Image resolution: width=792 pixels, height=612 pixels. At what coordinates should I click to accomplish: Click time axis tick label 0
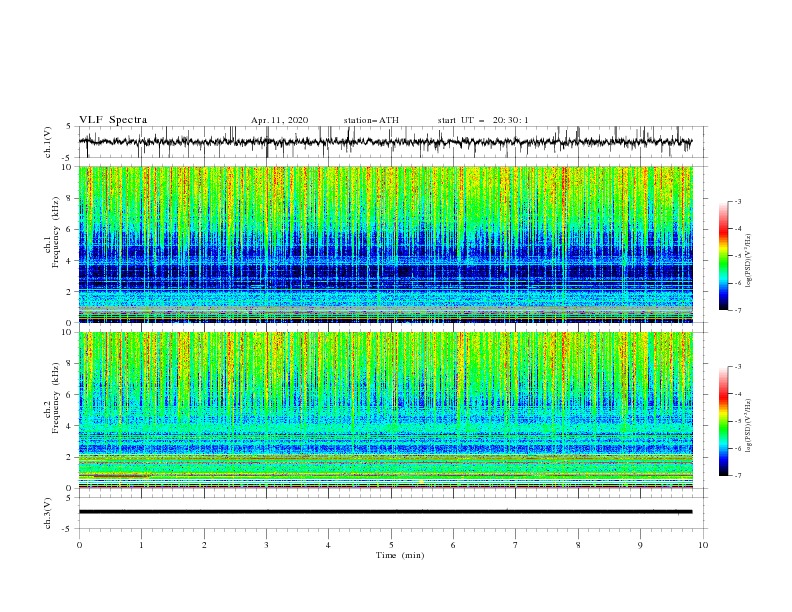(79, 545)
